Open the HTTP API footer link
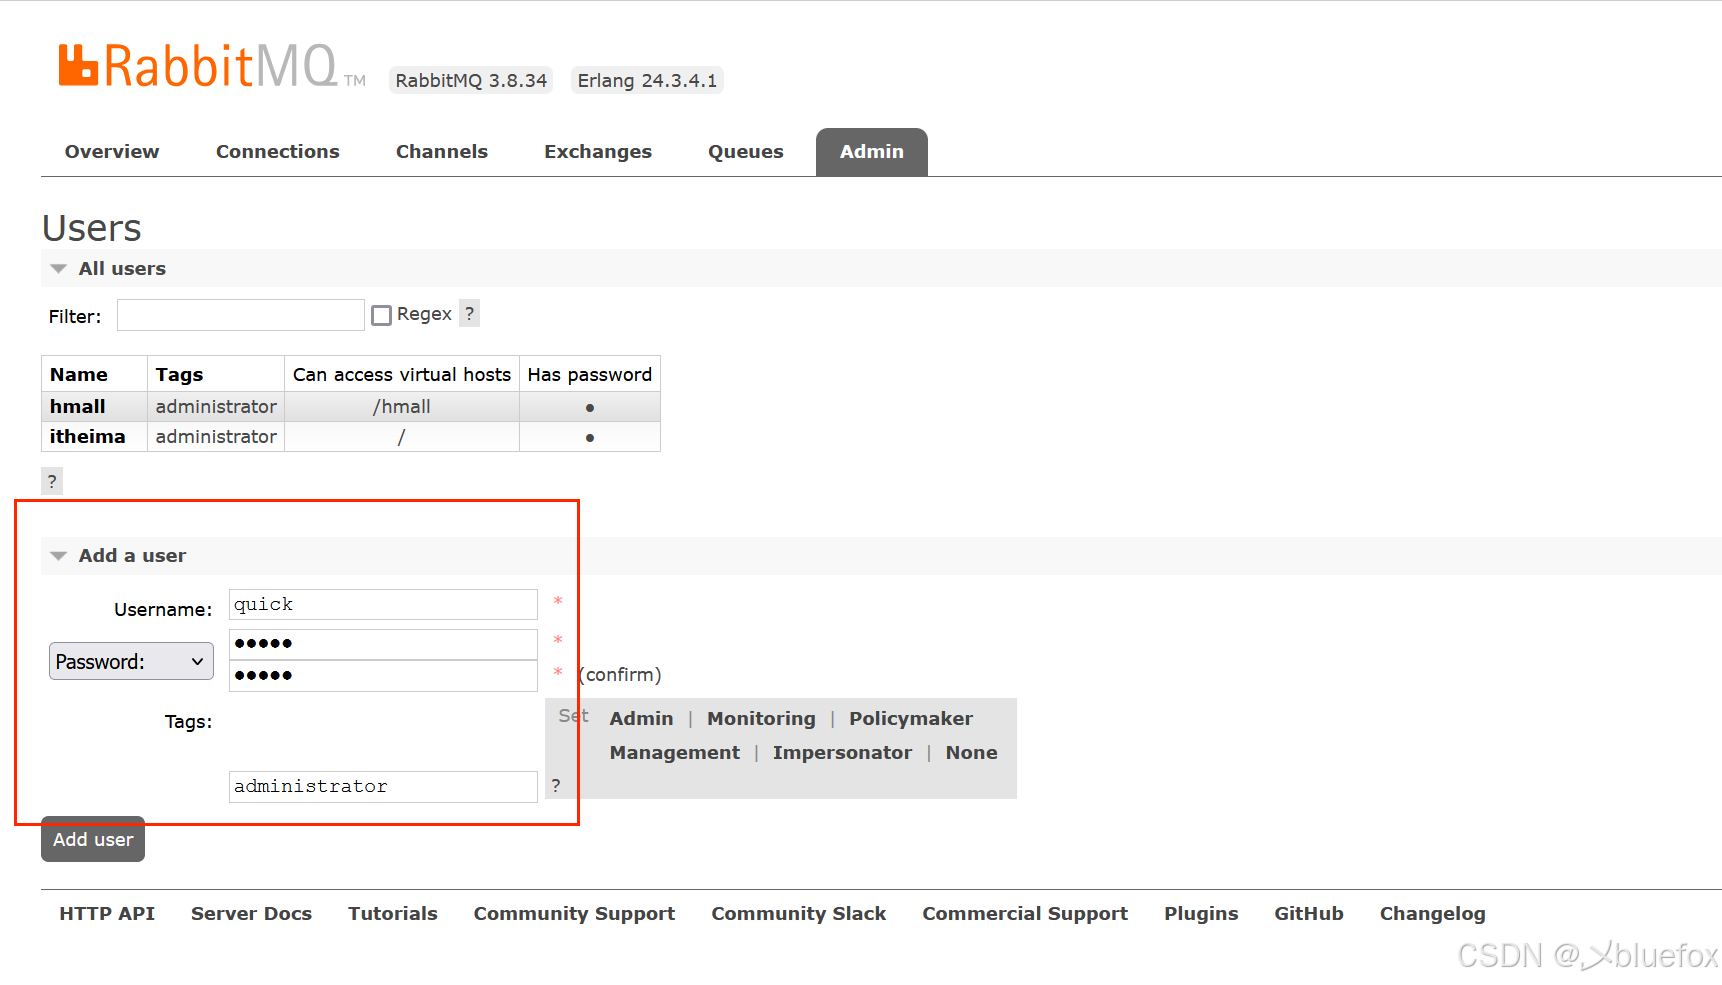1722x985 pixels. [x=107, y=913]
